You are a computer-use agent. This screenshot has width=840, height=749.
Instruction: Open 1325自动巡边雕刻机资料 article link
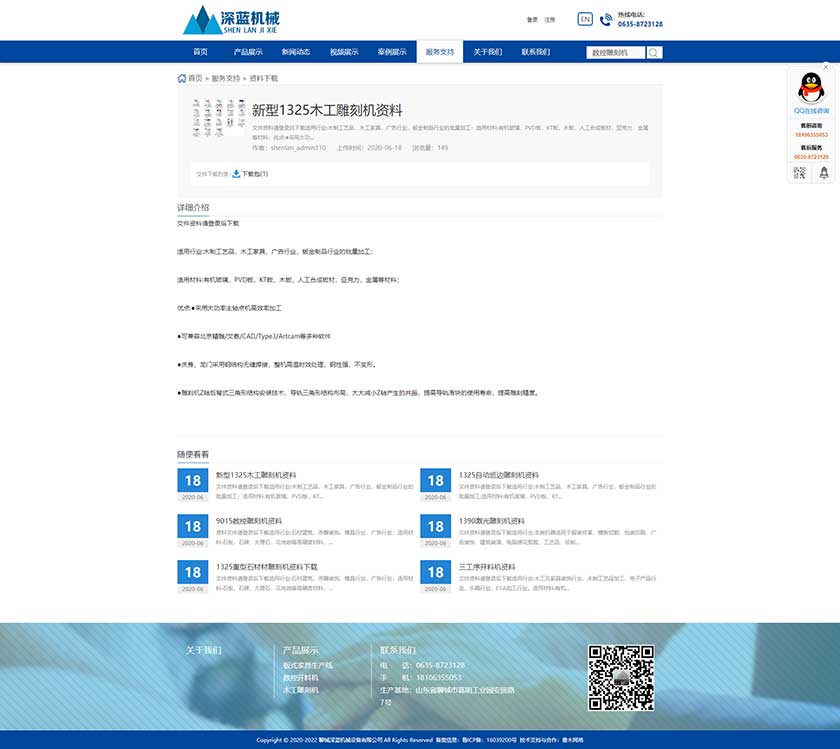(498, 475)
